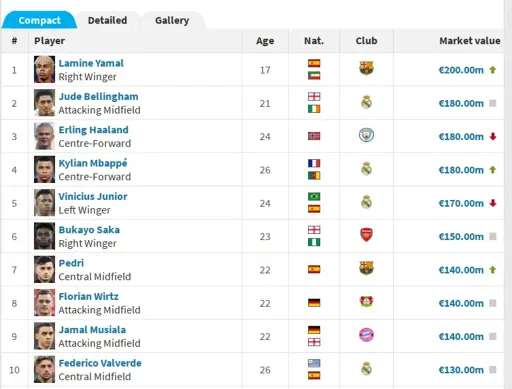Sort table by Market value column header
The width and height of the screenshot is (512, 389).
(x=470, y=41)
